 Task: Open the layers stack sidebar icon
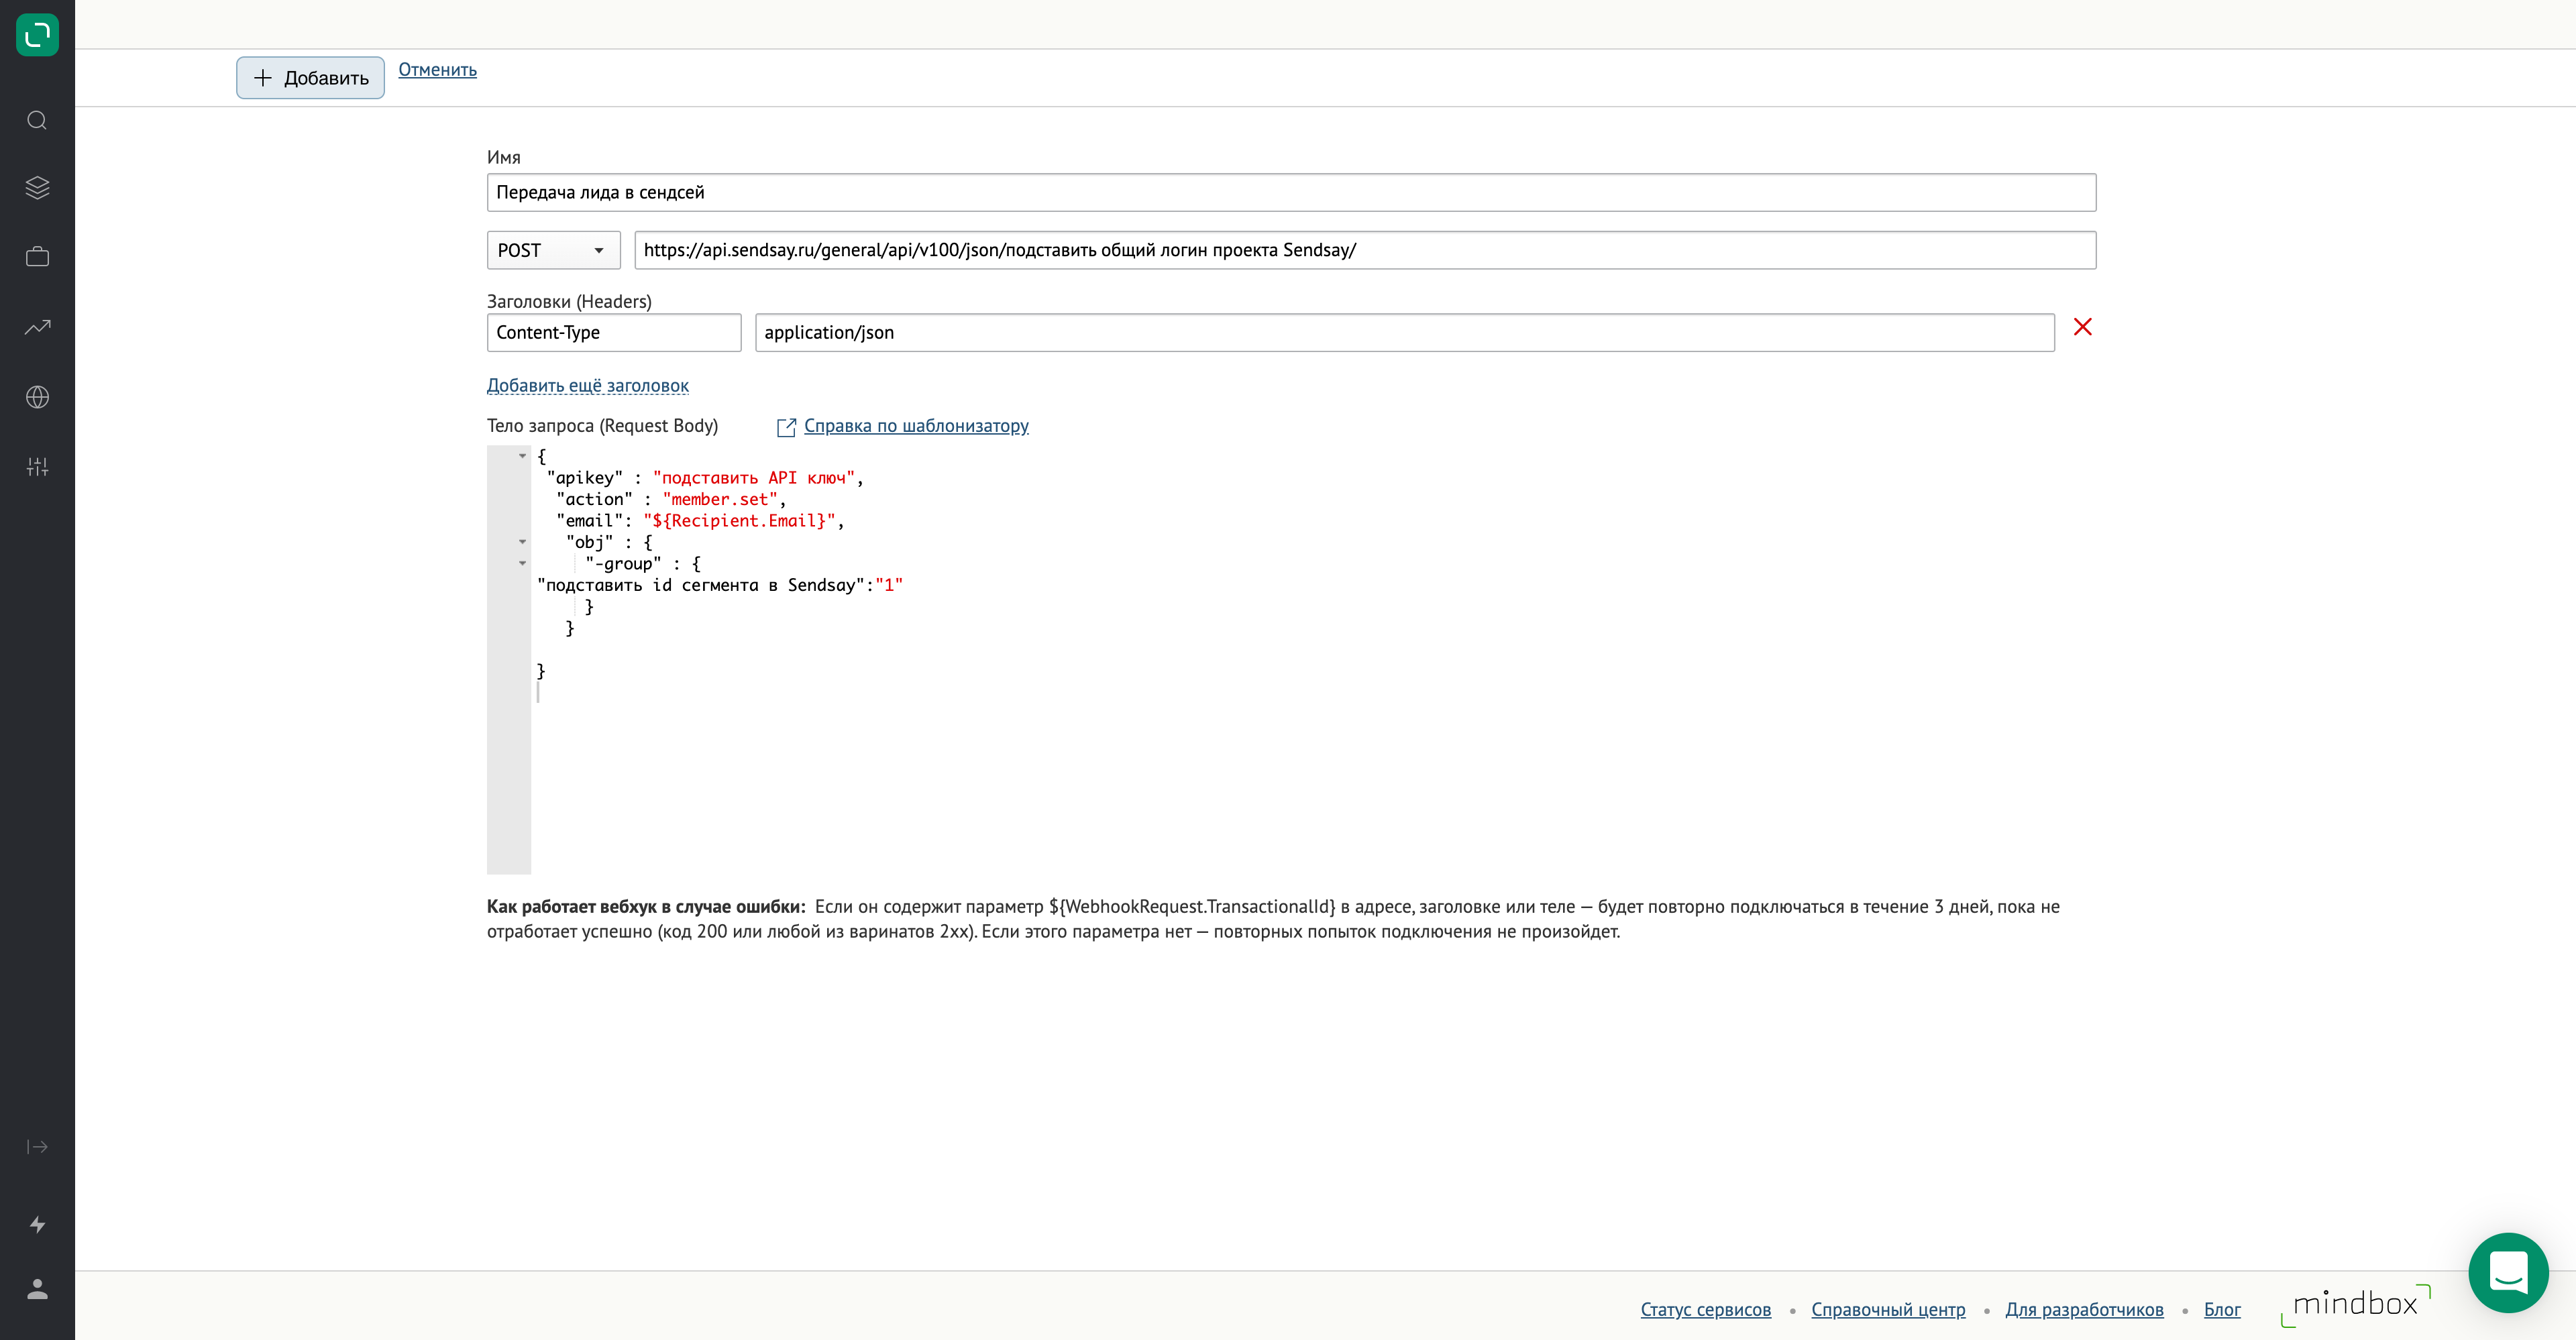coord(37,188)
